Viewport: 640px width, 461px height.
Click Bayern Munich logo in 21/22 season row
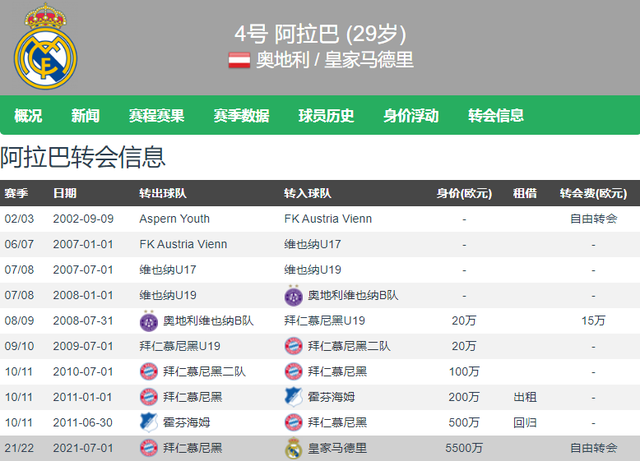click(x=149, y=448)
